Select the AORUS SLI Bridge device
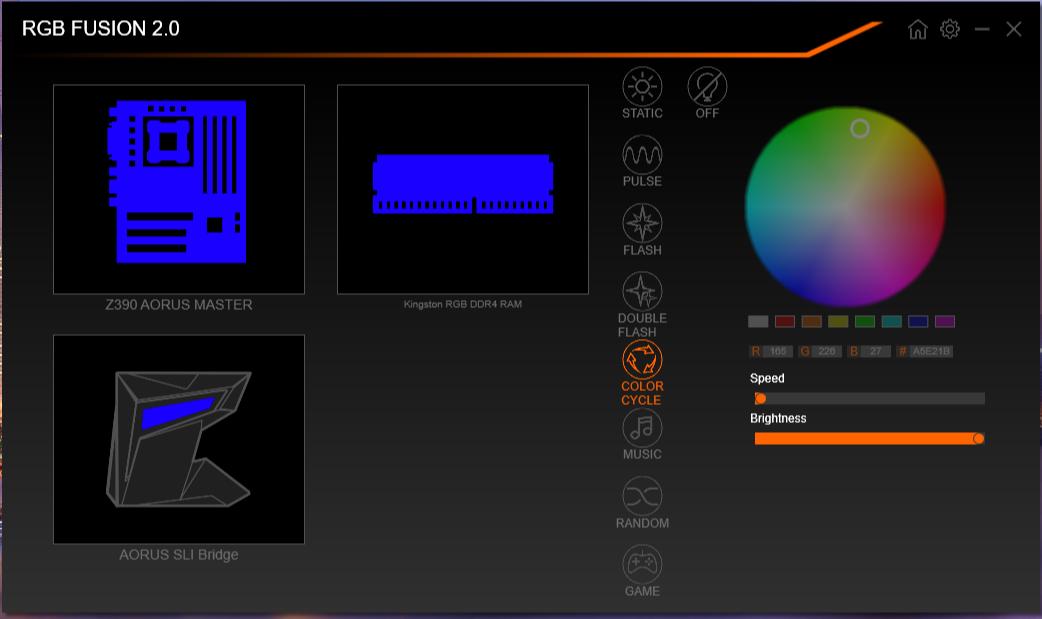This screenshot has width=1042, height=619. [179, 439]
